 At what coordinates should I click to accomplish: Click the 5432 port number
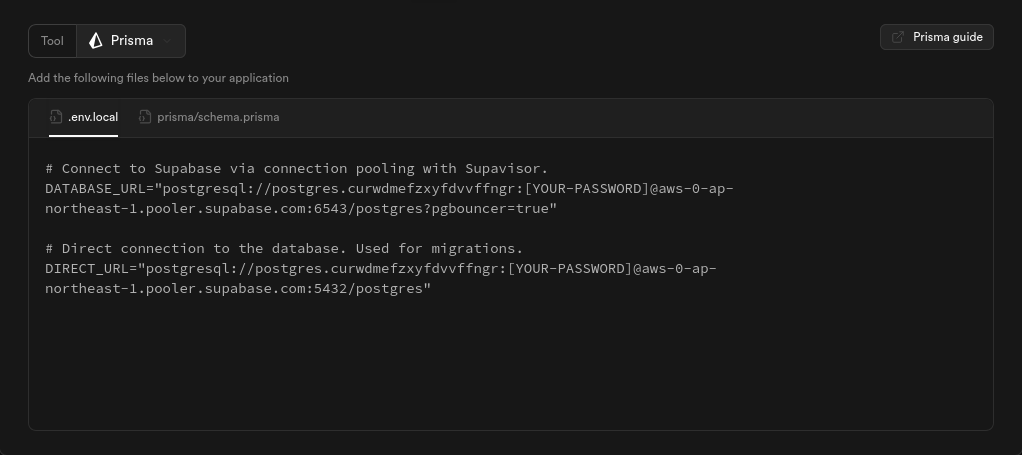[330, 289]
